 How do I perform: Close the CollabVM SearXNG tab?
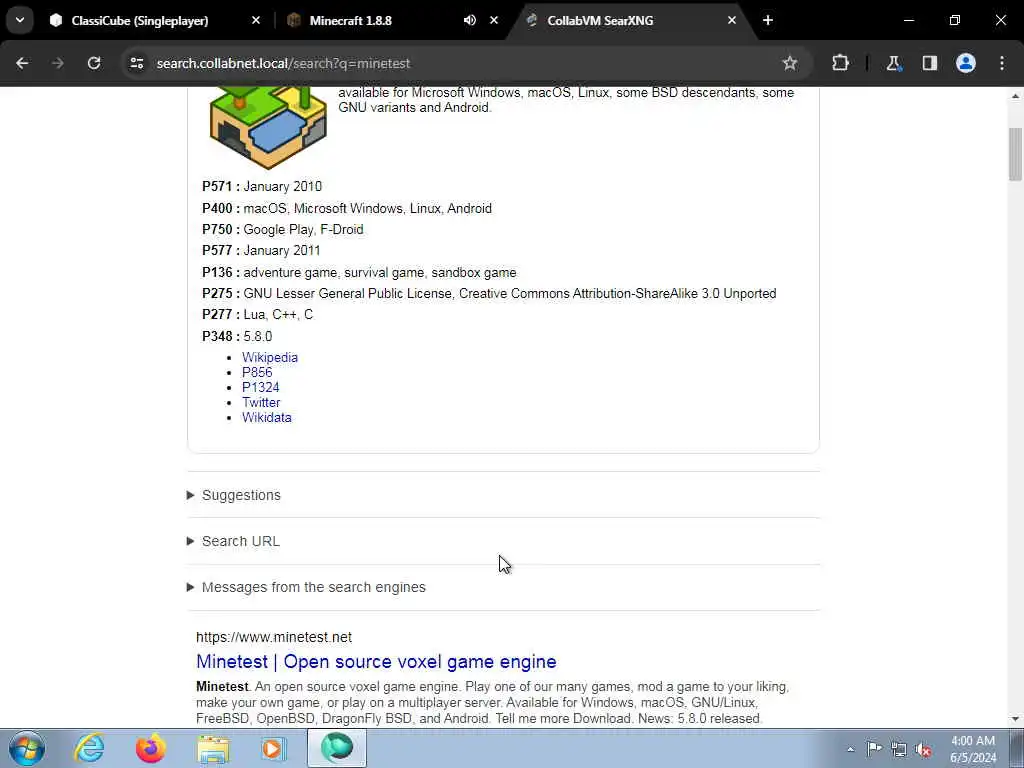(732, 20)
